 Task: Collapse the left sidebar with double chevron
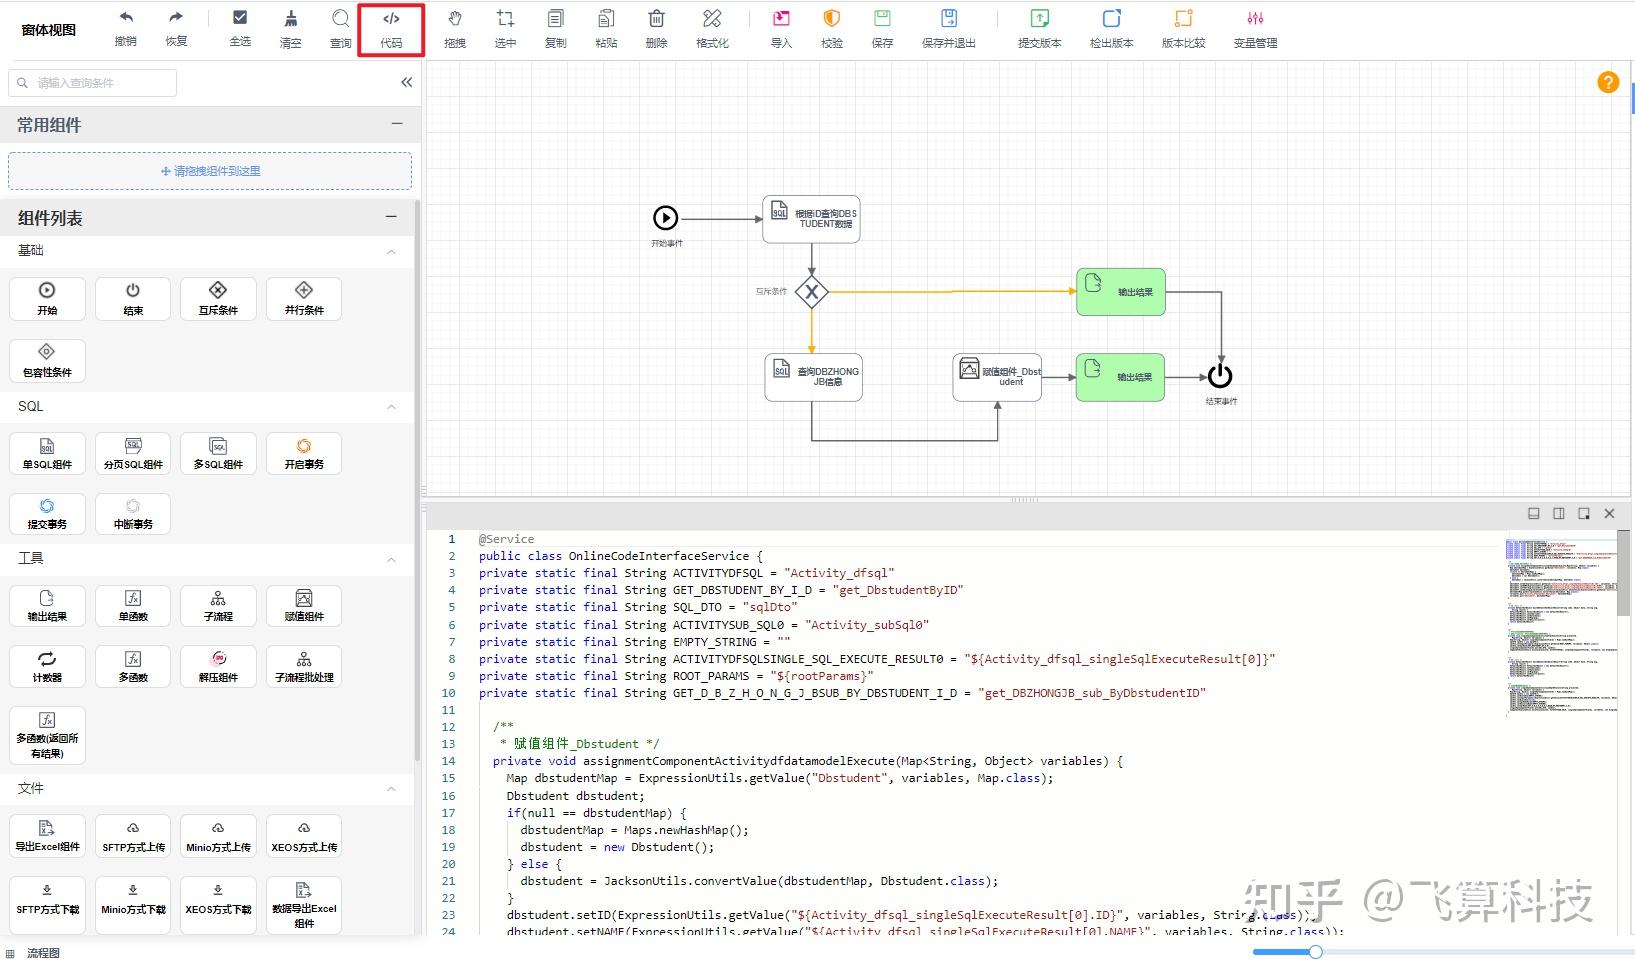[406, 83]
